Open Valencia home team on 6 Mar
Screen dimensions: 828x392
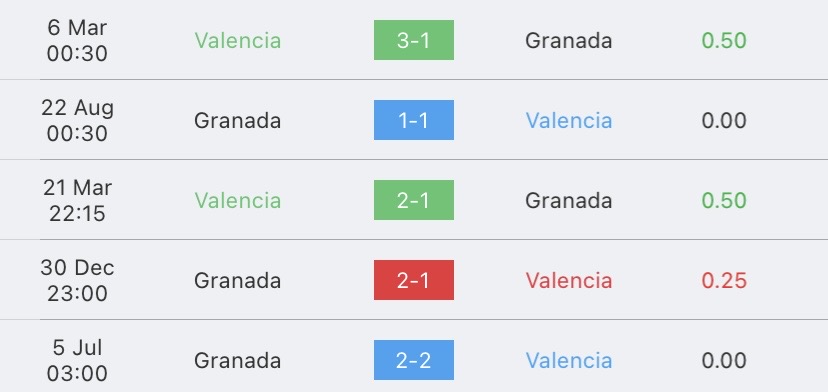click(238, 41)
